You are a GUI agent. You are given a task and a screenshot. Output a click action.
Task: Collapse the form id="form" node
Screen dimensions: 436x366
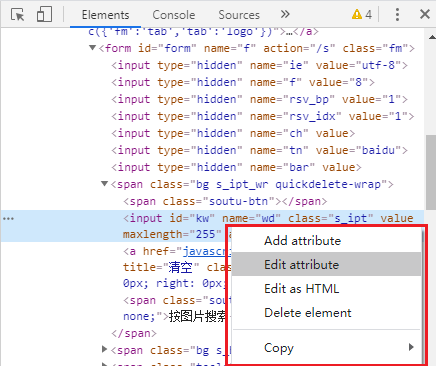92,48
